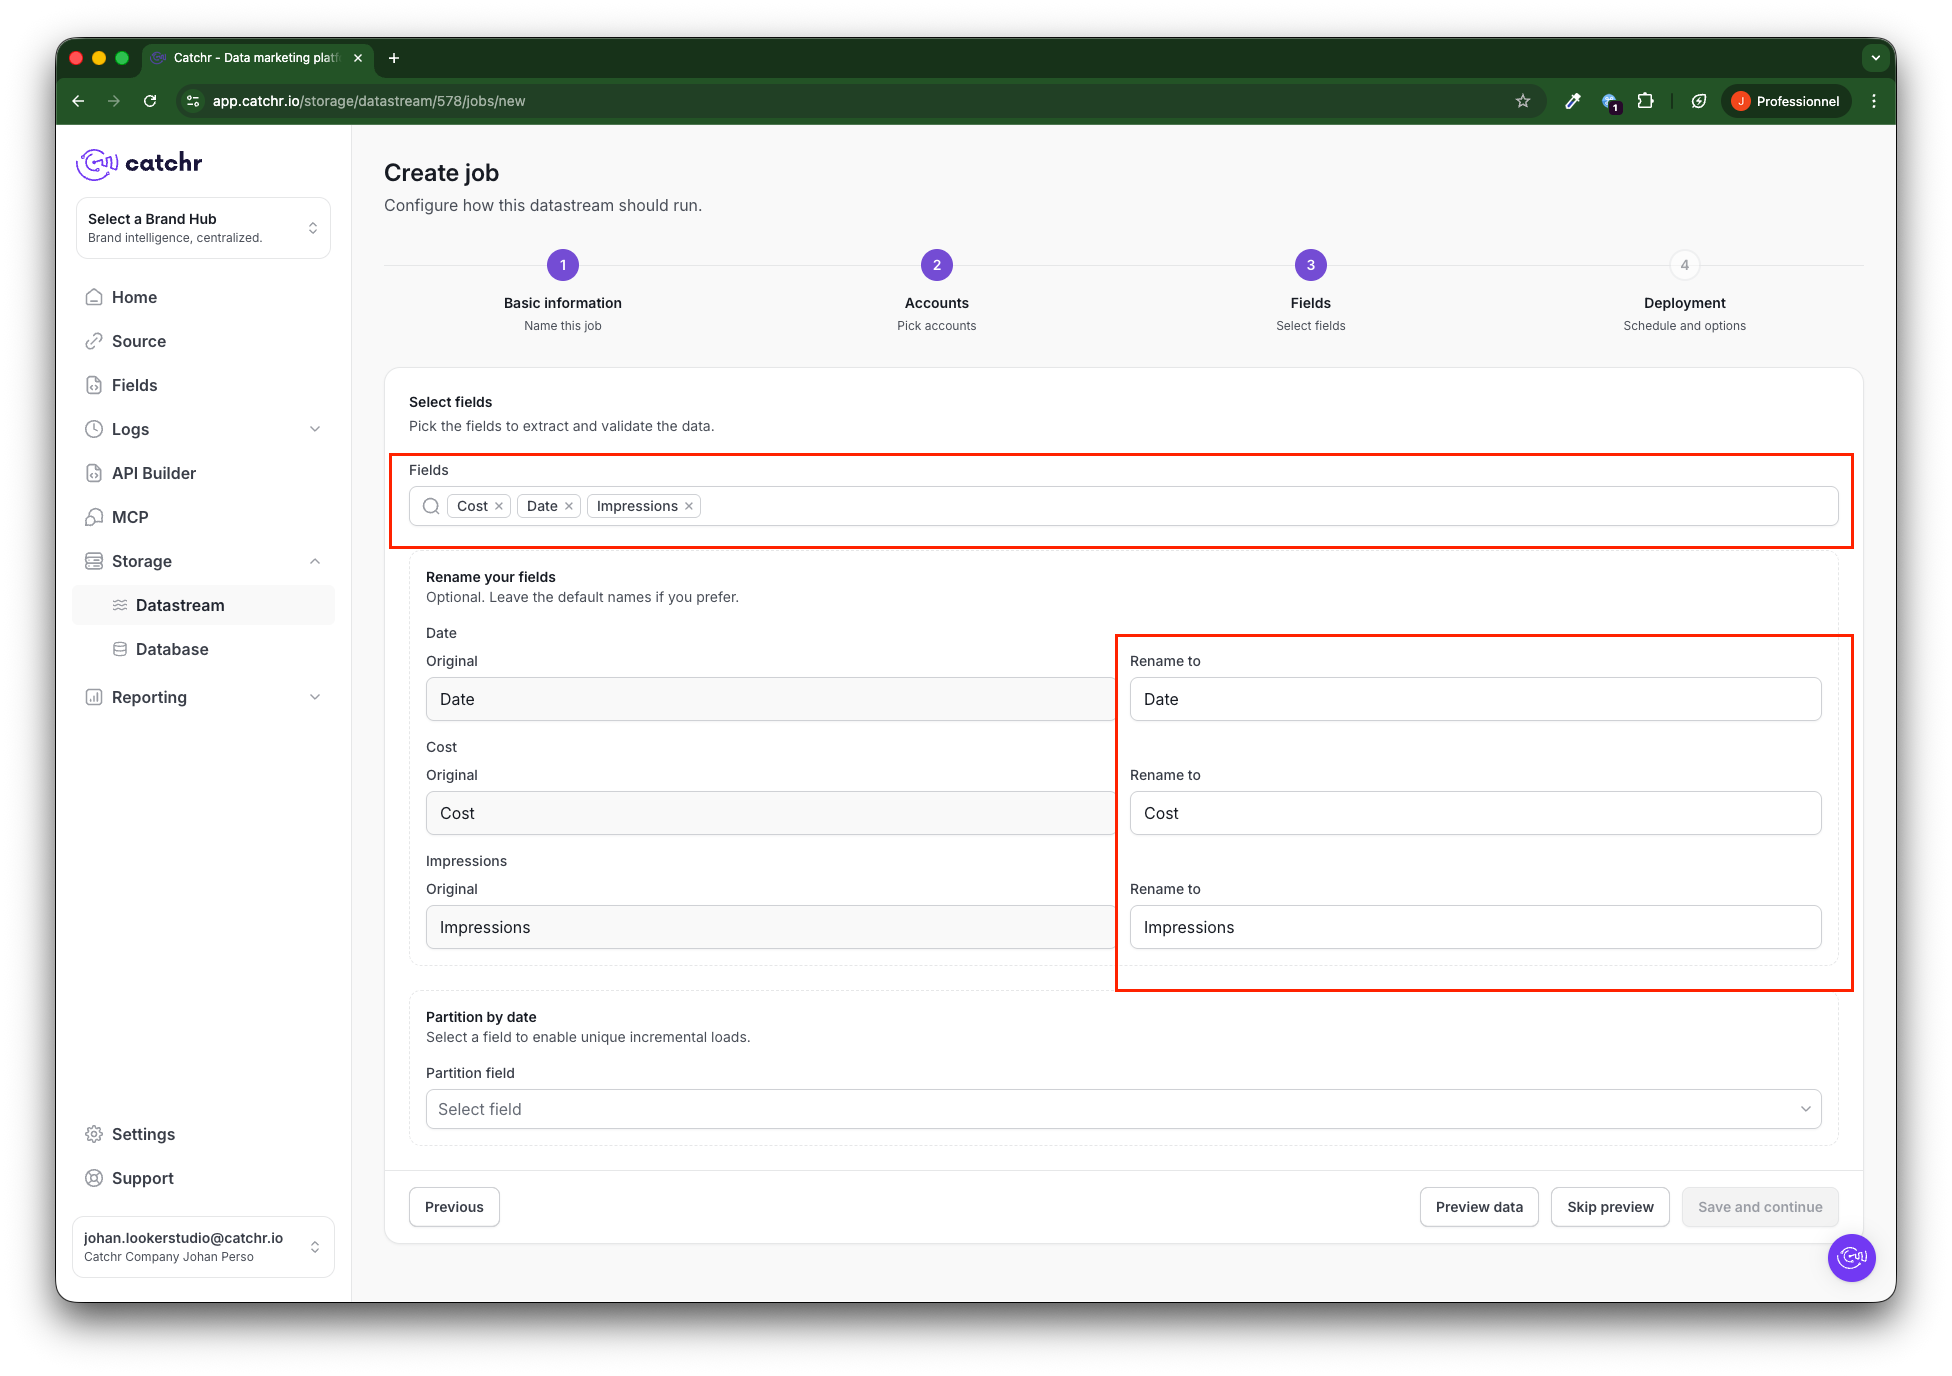Click the Cost Rename to input

click(x=1474, y=813)
